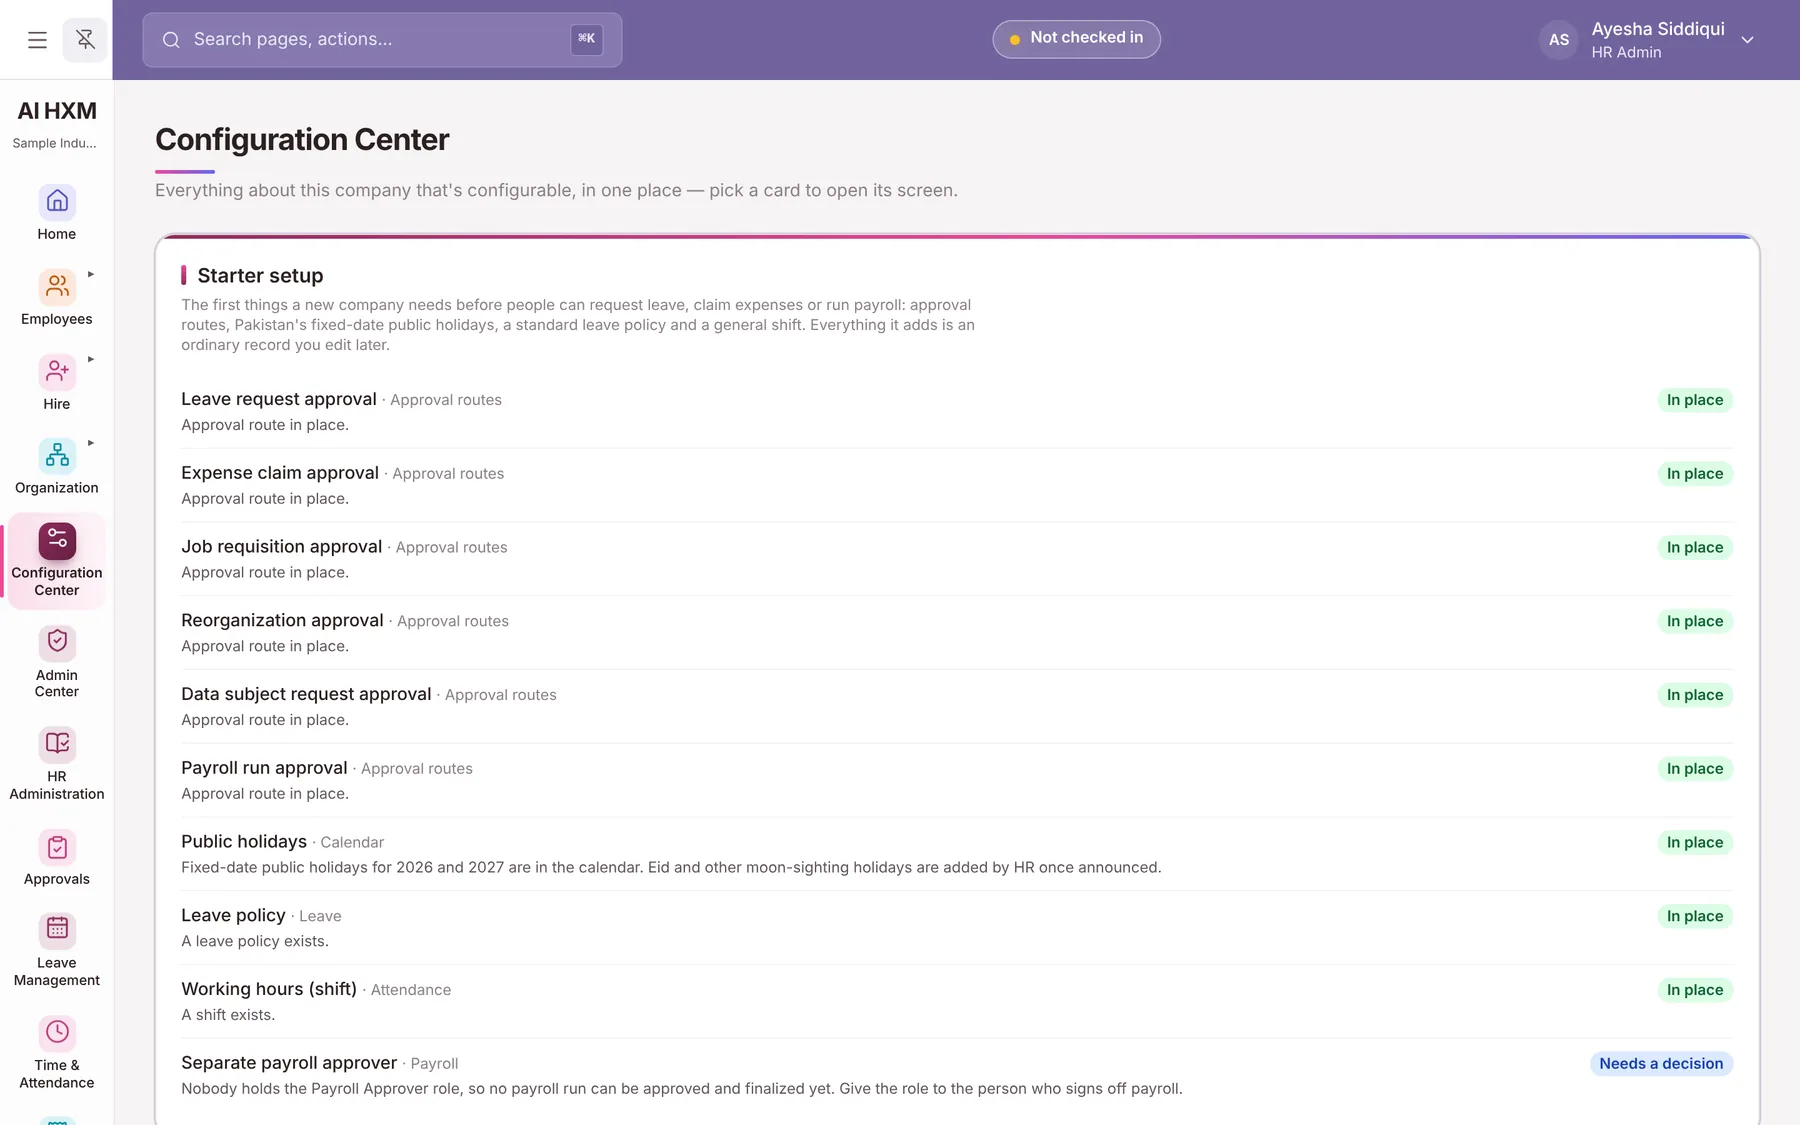Focus the Search pages, actions field
Viewport: 1800px width, 1125px height.
coord(382,40)
